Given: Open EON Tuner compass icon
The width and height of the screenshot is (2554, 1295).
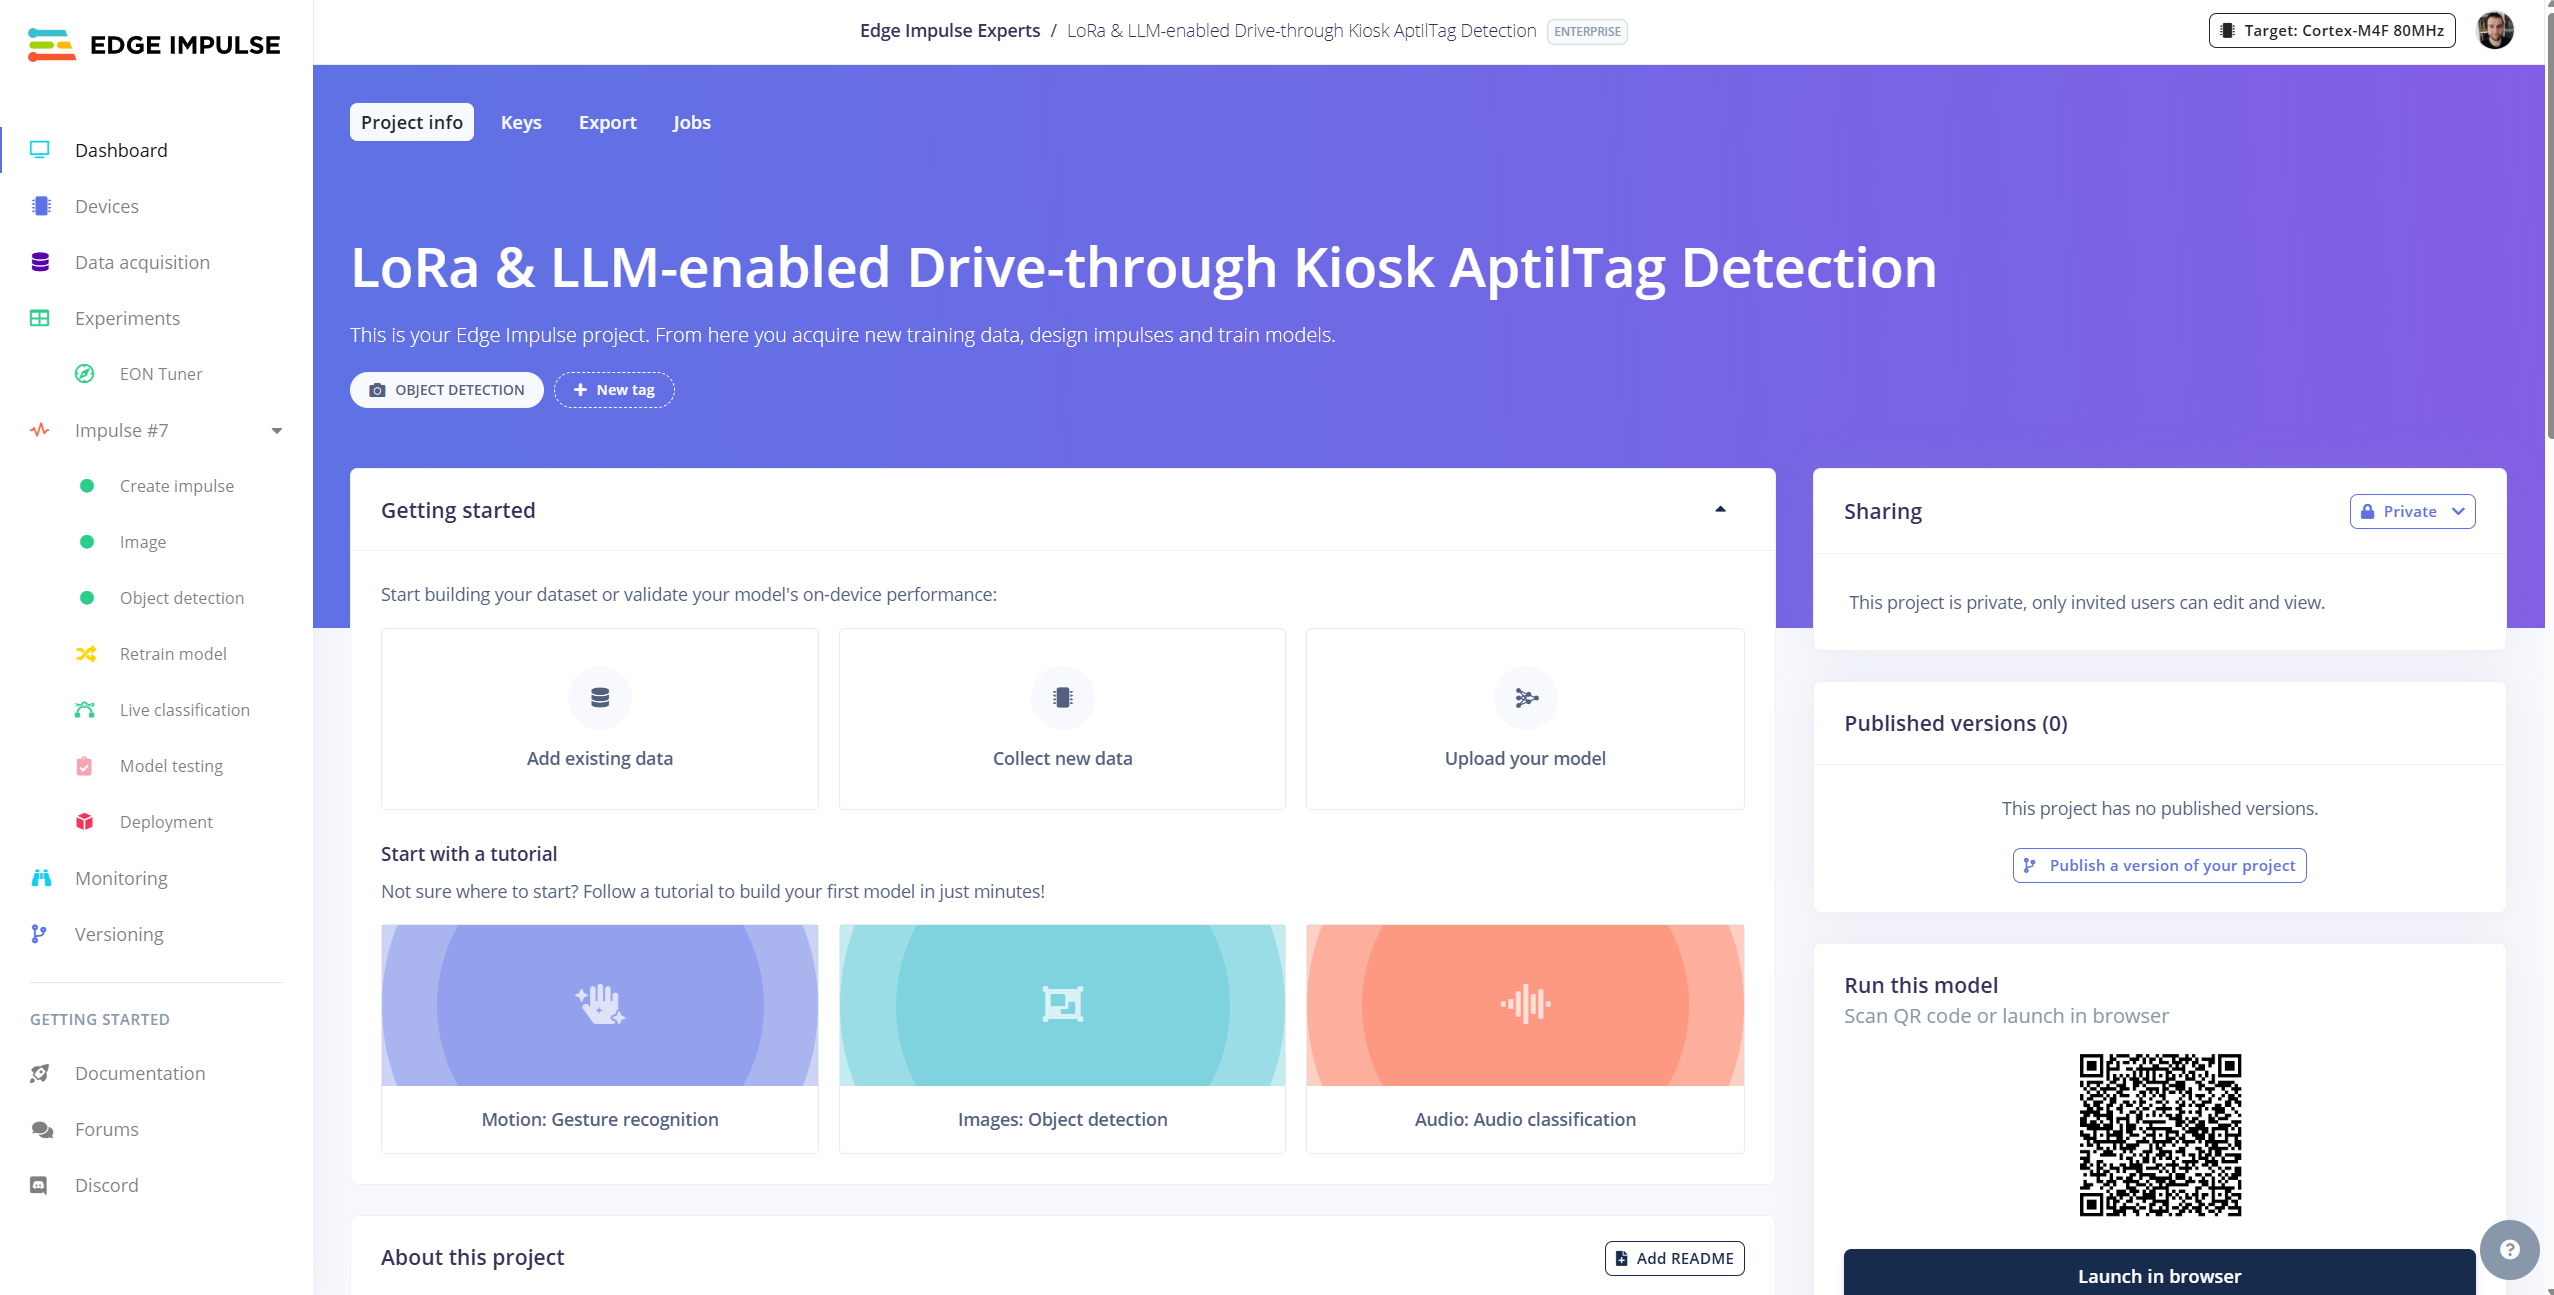Looking at the screenshot, I should tap(85, 374).
